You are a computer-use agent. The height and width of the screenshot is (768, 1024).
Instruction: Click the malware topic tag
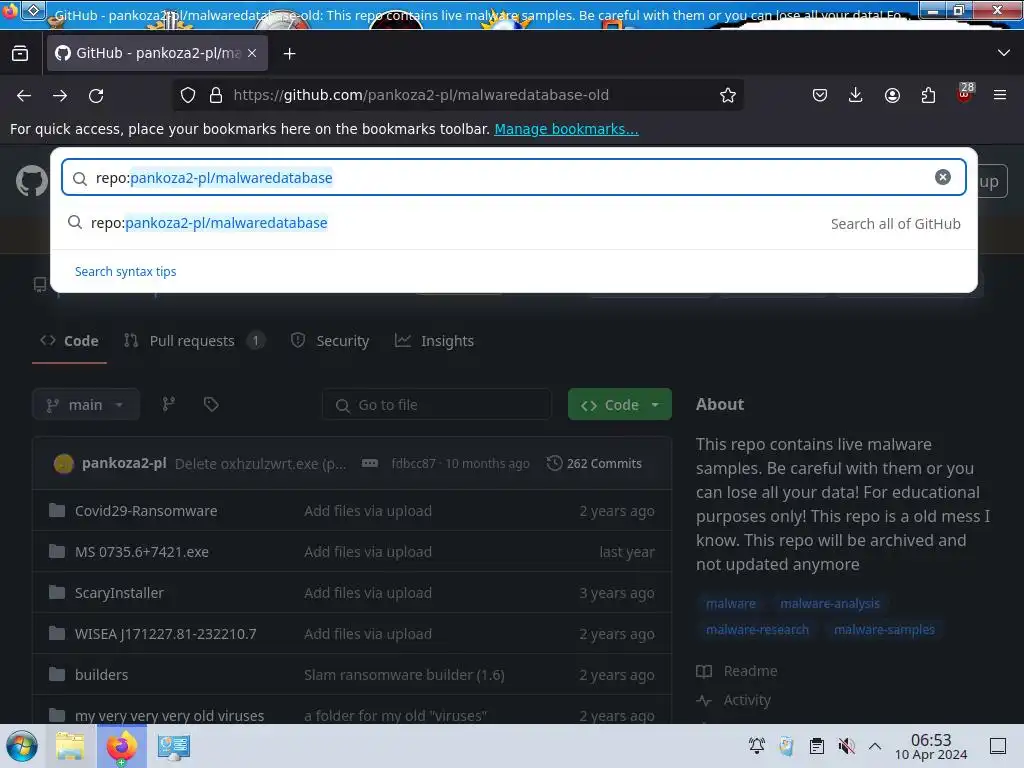pos(731,604)
